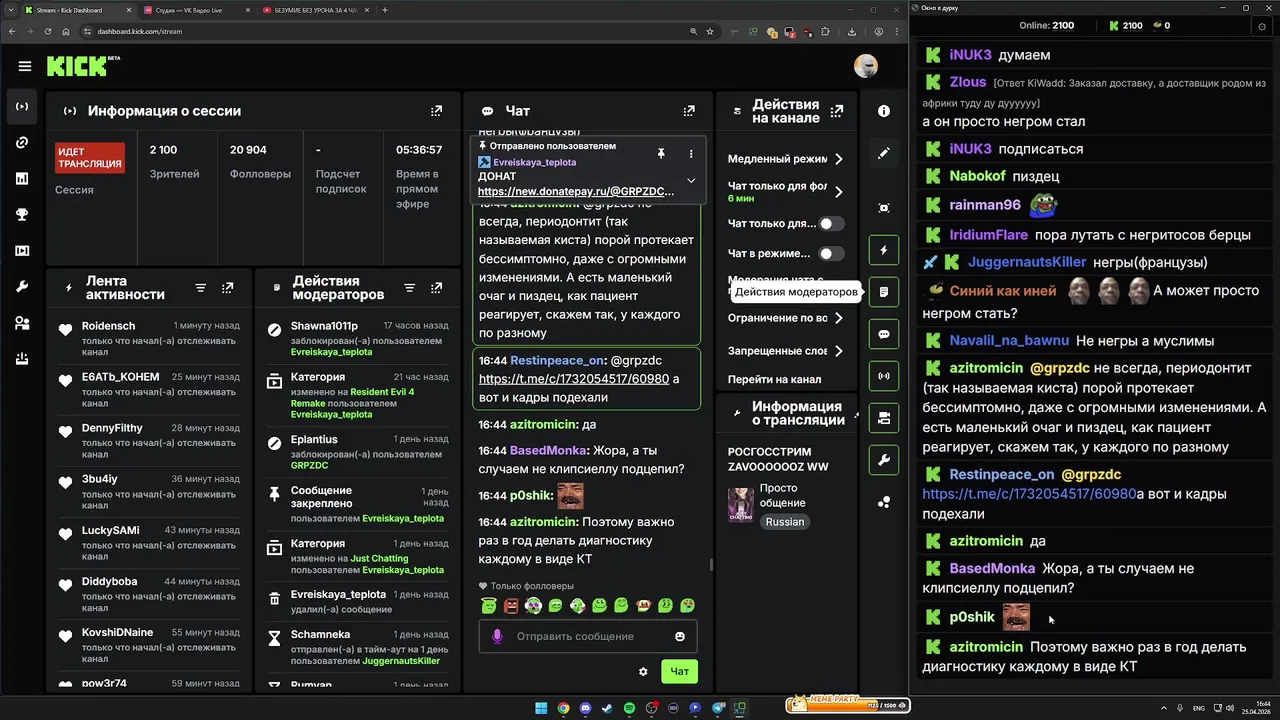
Task: Click the Meme Party doge progress bar widget
Action: (x=847, y=705)
